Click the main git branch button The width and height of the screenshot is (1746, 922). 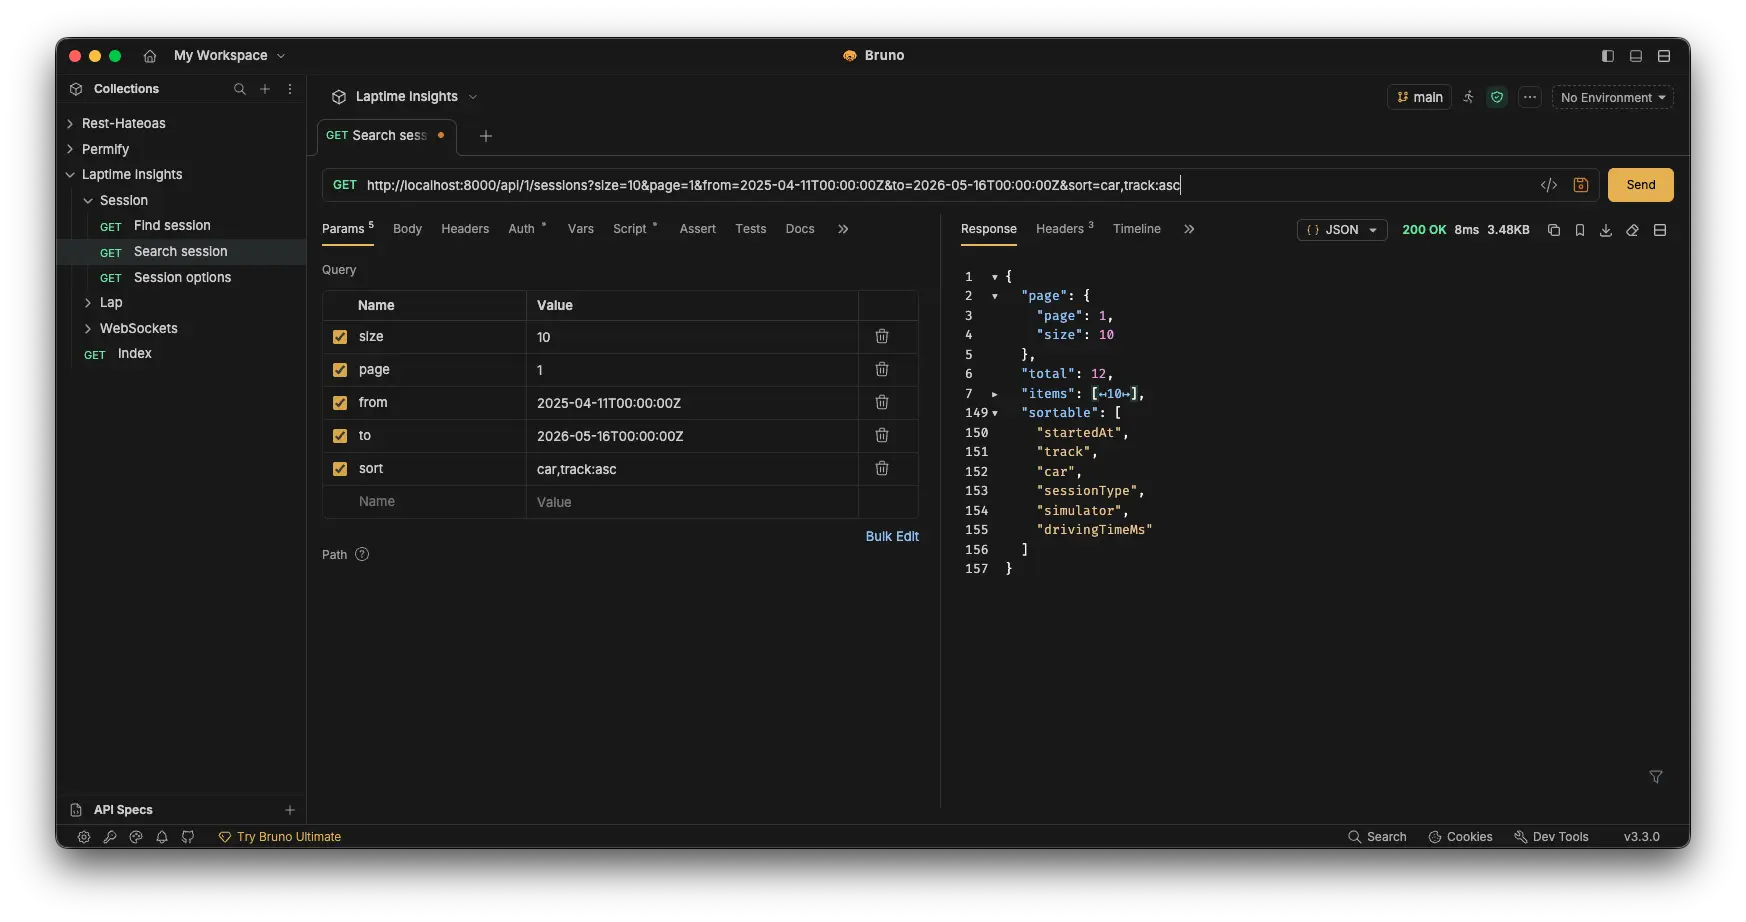1419,98
